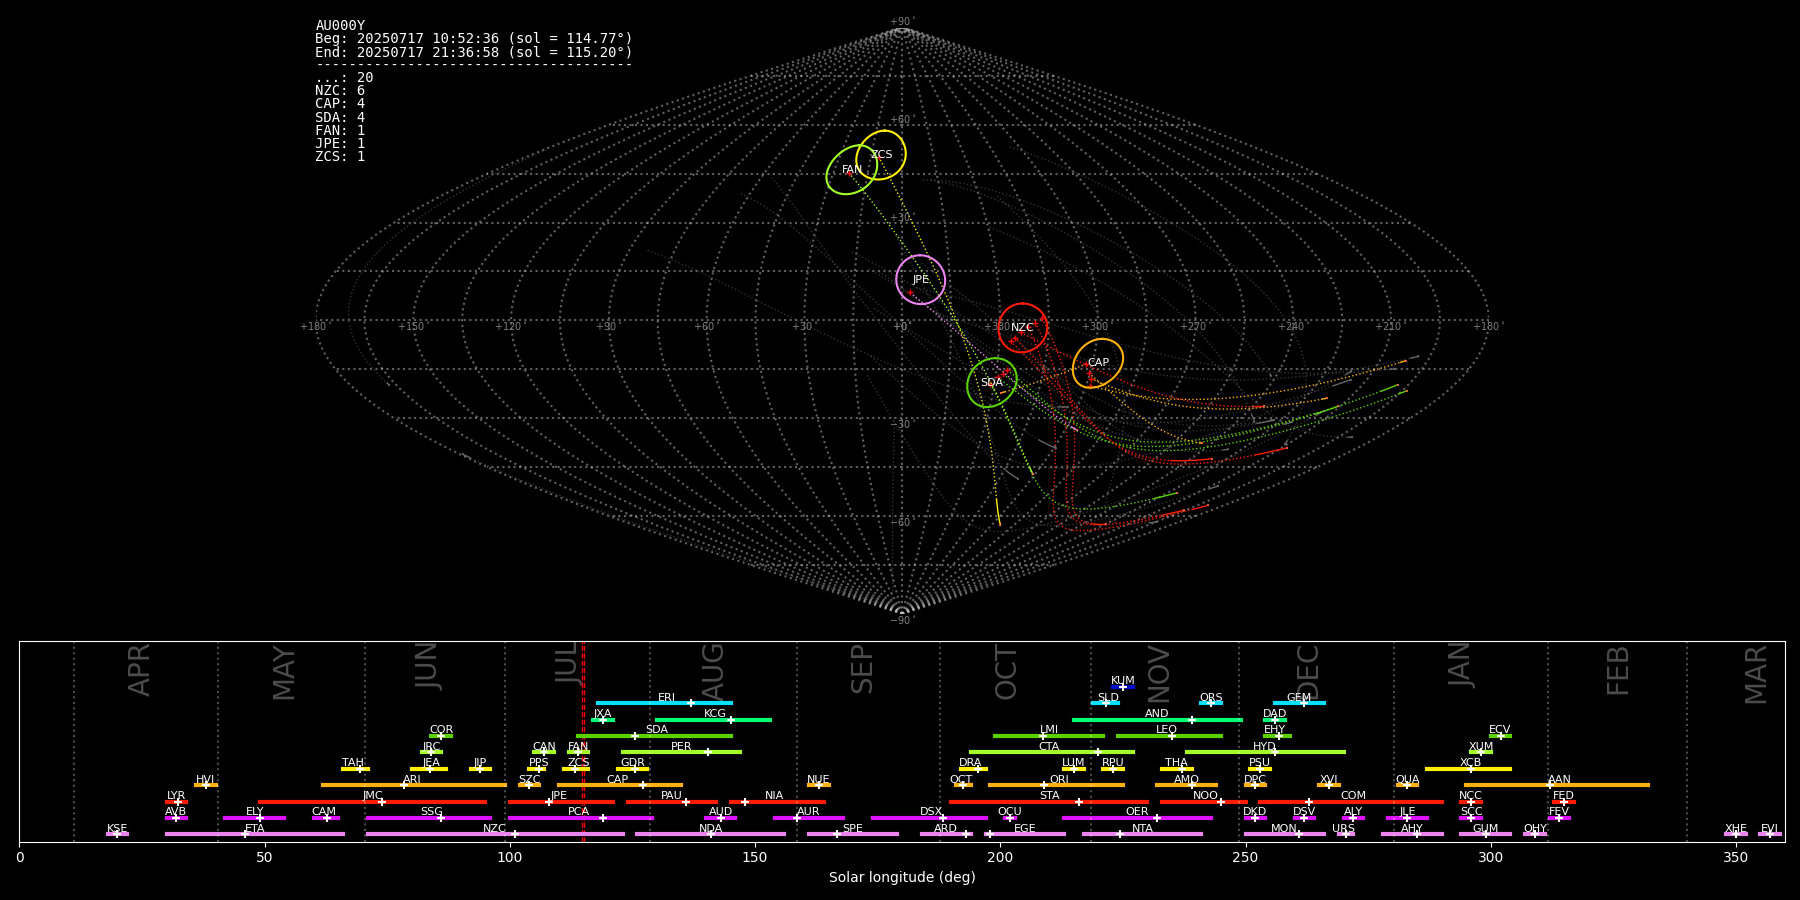
Task: Click the LEO shower bar
Action: [1169, 736]
